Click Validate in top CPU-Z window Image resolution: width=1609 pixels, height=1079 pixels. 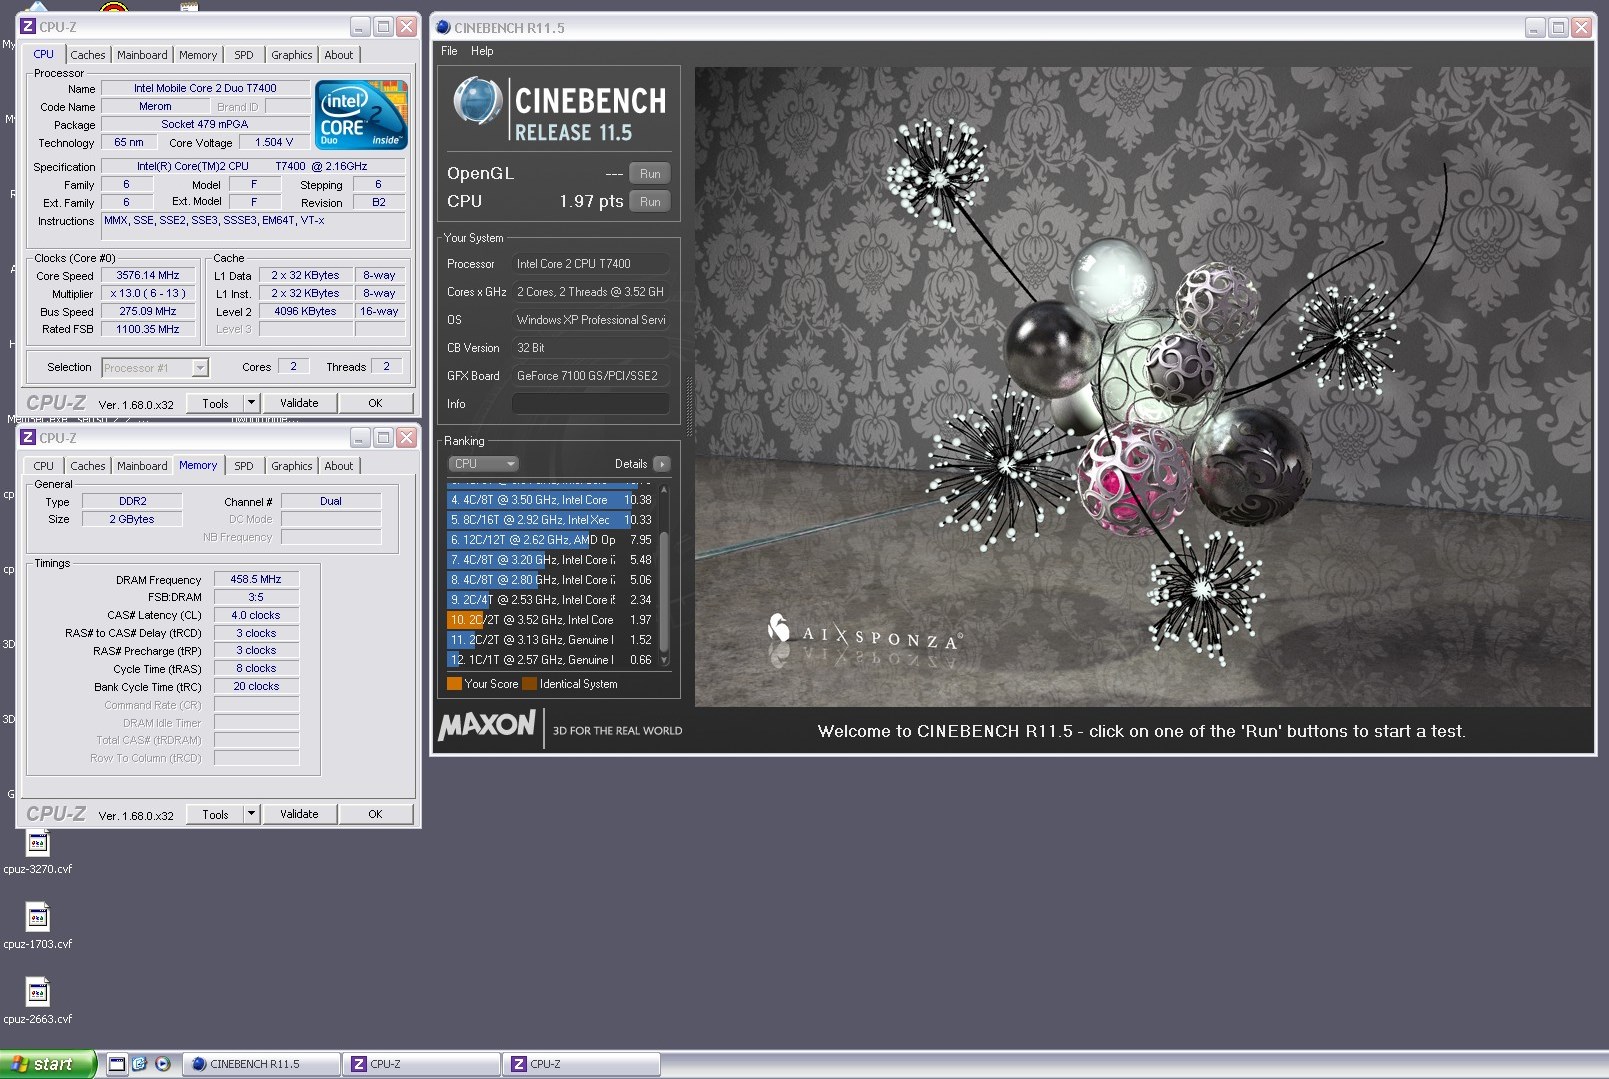pyautogui.click(x=299, y=403)
